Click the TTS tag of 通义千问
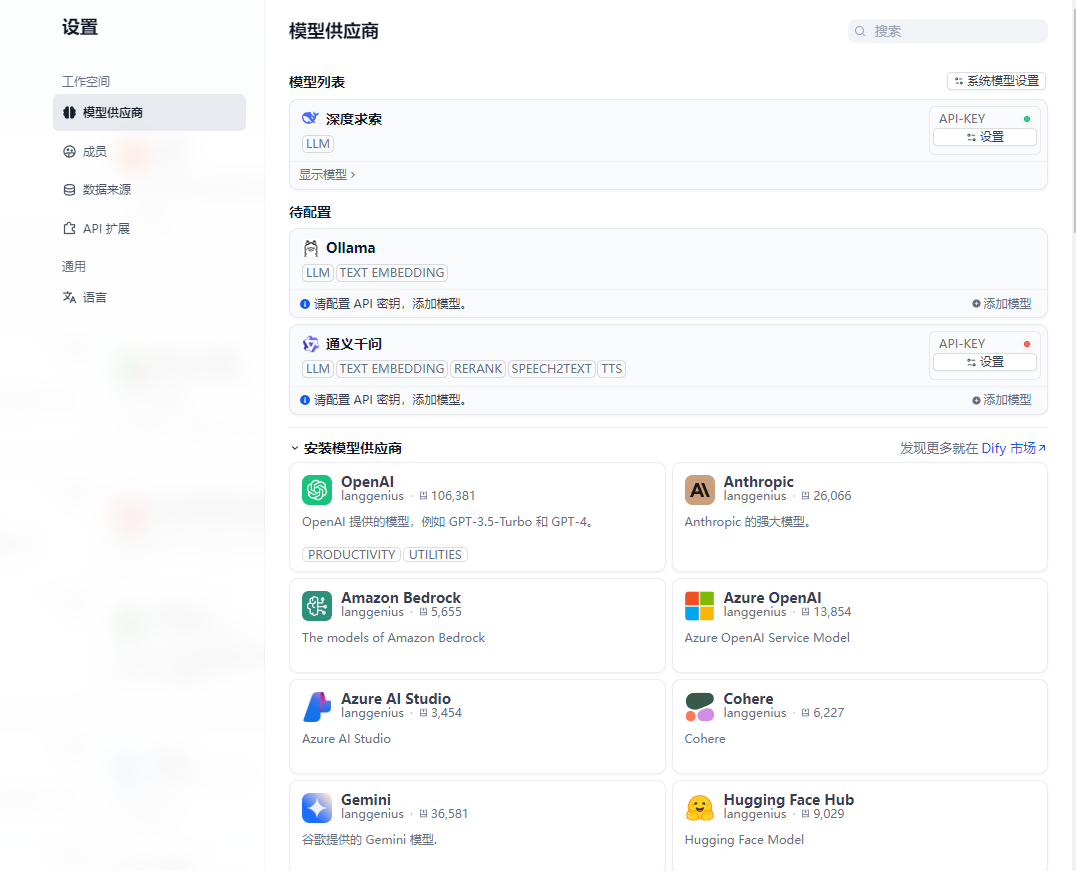This screenshot has height=871, width=1076. 611,369
